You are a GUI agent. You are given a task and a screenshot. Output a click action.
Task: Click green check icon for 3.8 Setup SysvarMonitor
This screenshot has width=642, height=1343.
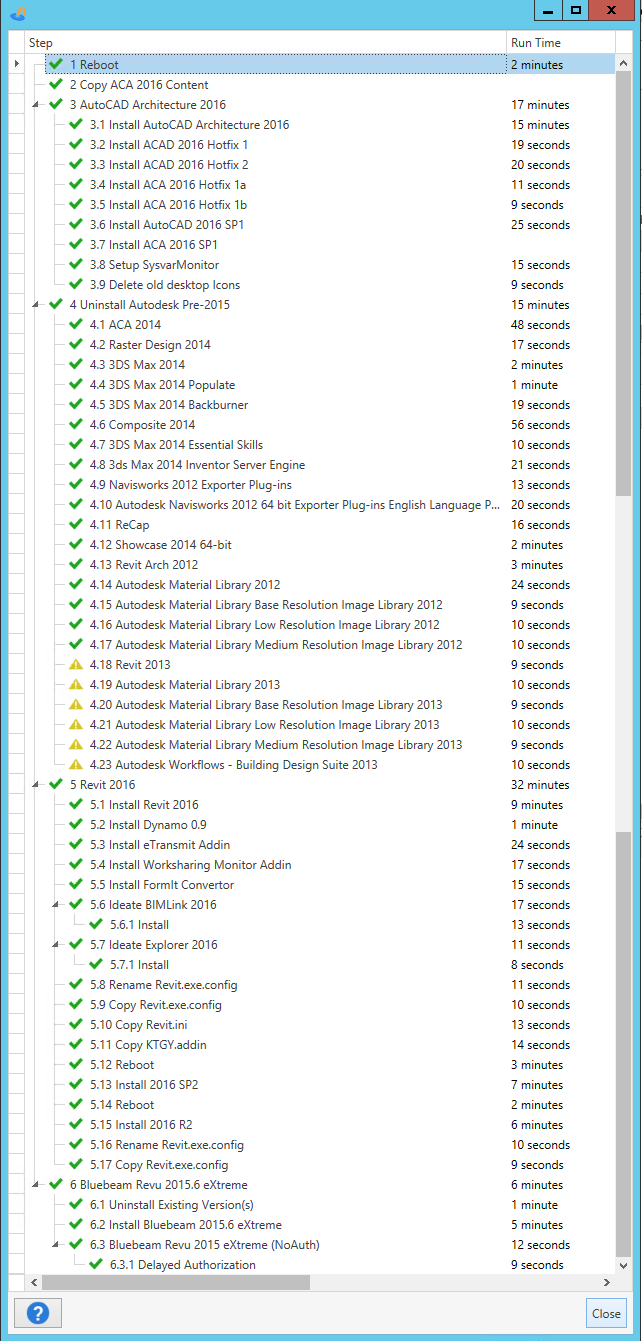[76, 265]
